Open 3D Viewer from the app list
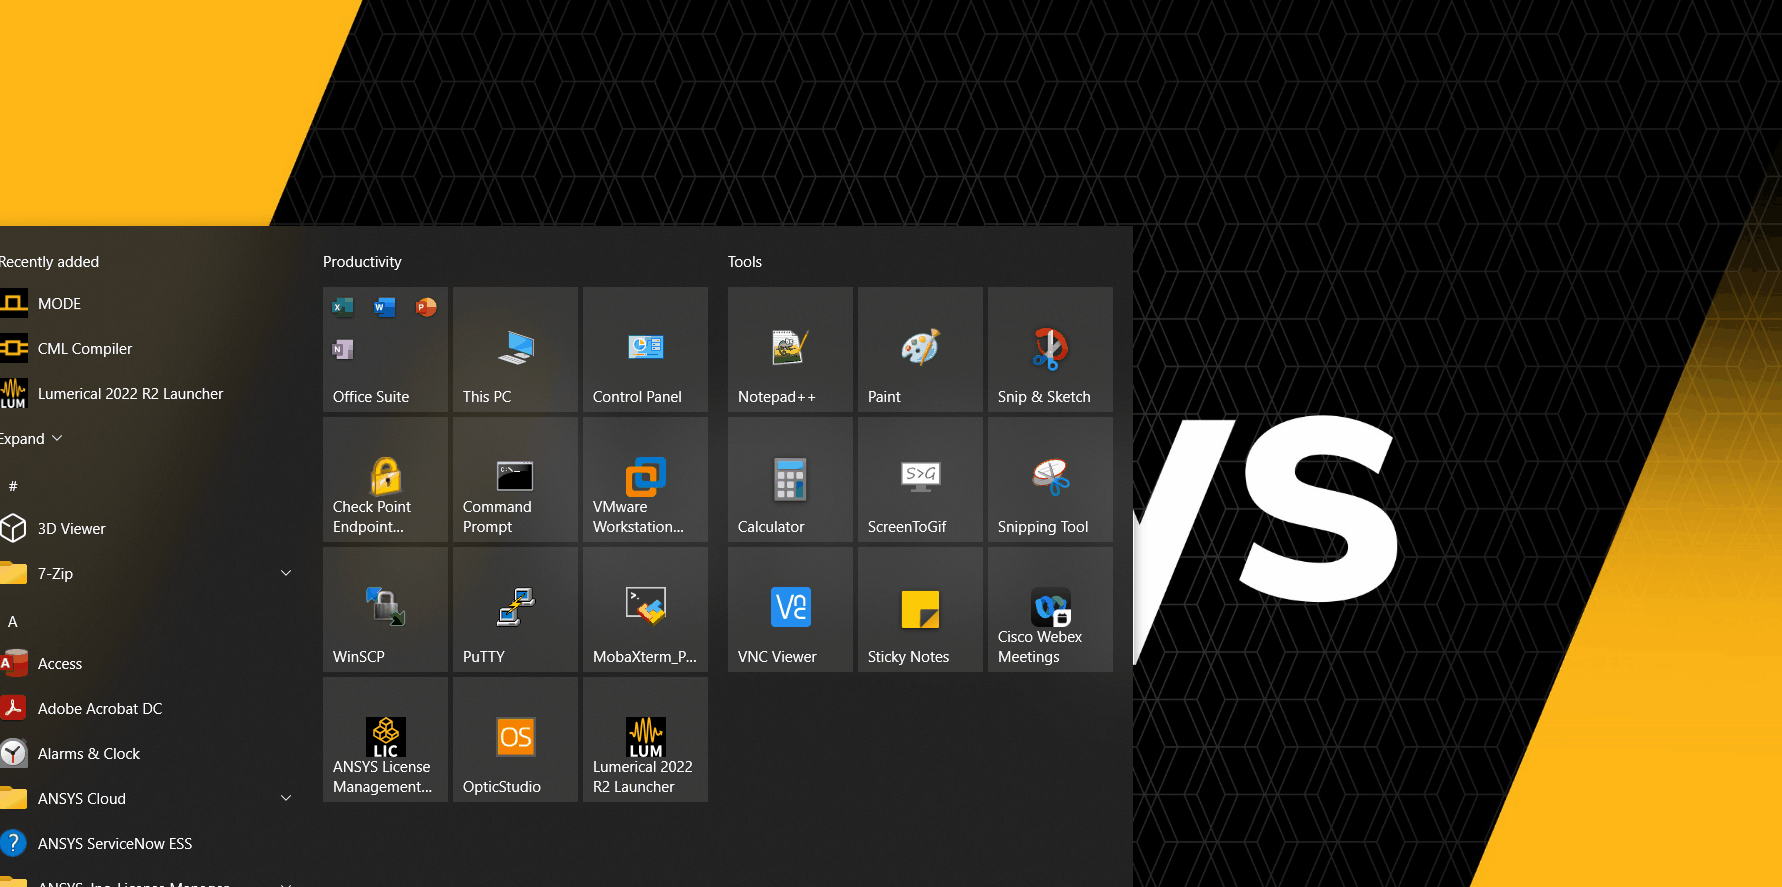1782x887 pixels. pos(150,528)
